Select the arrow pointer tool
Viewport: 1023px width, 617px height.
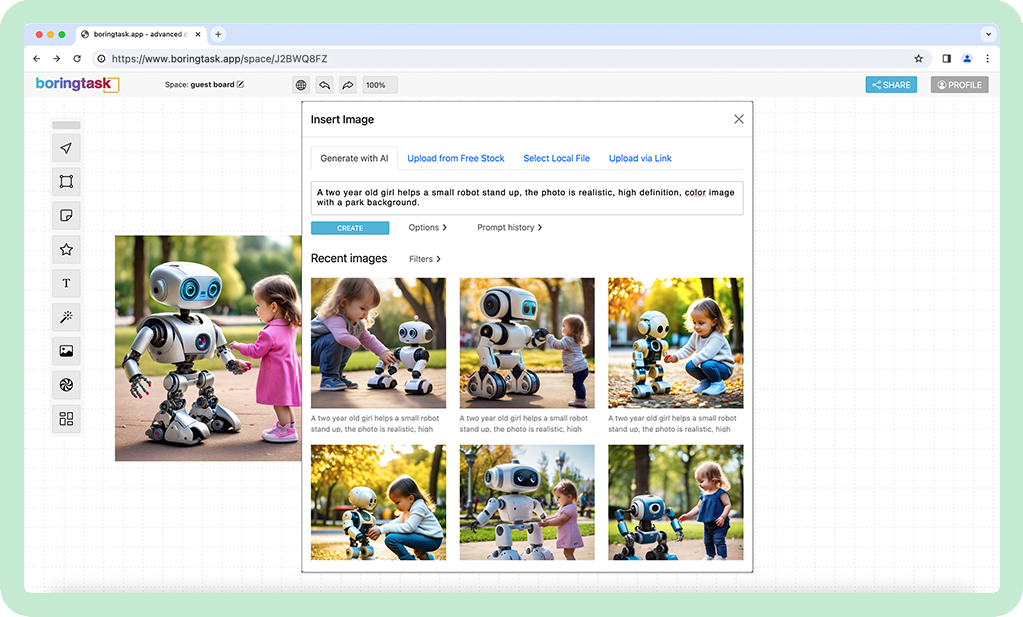pyautogui.click(x=66, y=148)
